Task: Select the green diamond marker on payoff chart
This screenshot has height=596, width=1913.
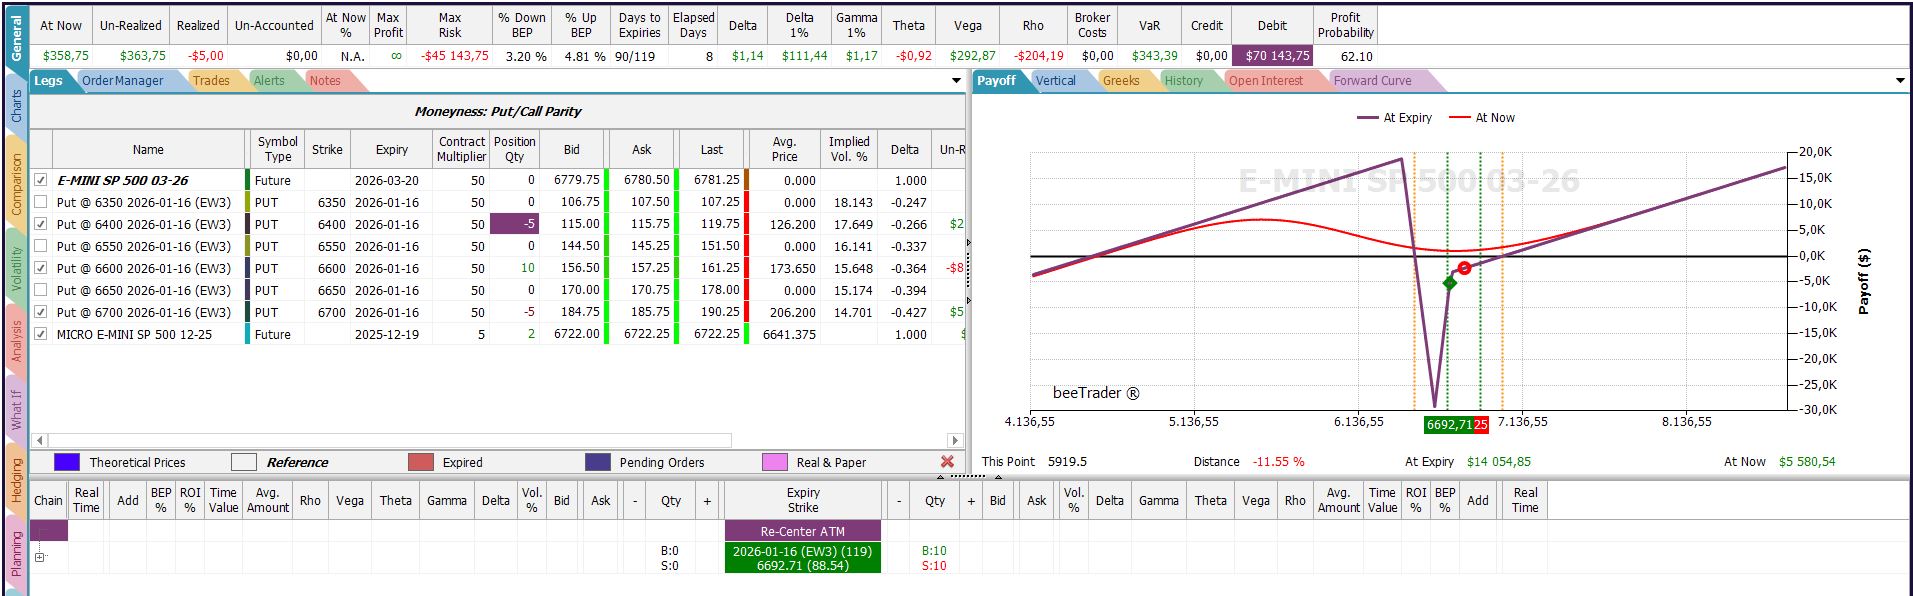Action: click(1450, 283)
